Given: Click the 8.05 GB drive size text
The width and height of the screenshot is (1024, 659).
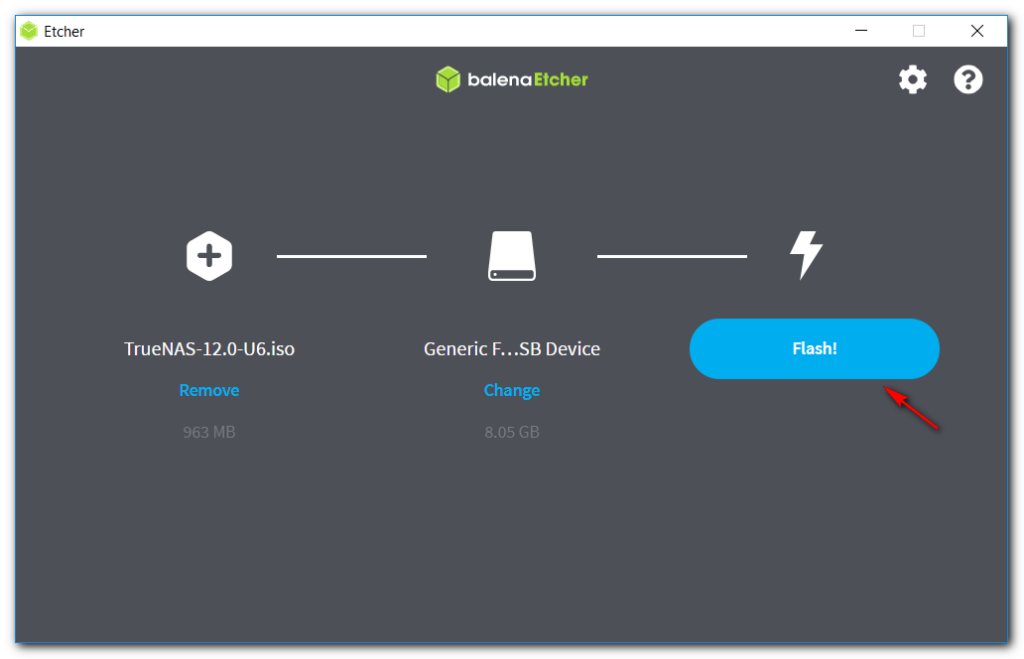Looking at the screenshot, I should (x=512, y=432).
